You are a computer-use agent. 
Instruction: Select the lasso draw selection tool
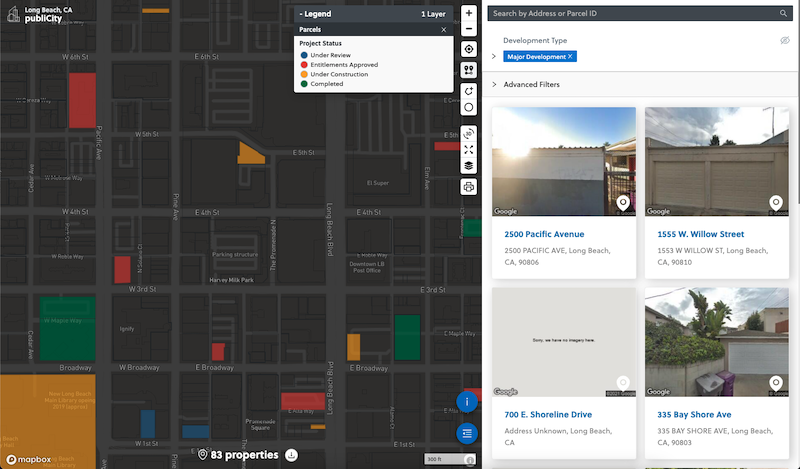pyautogui.click(x=468, y=91)
